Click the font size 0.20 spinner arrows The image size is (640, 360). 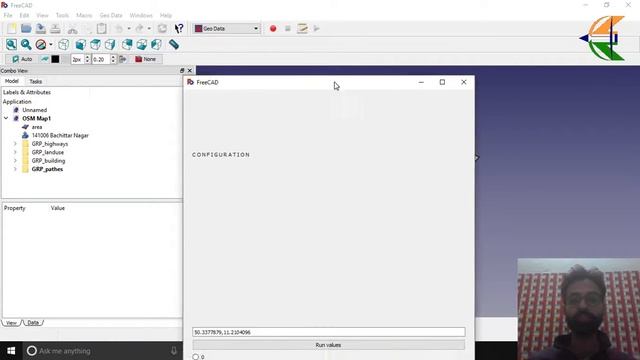[x=113, y=59]
